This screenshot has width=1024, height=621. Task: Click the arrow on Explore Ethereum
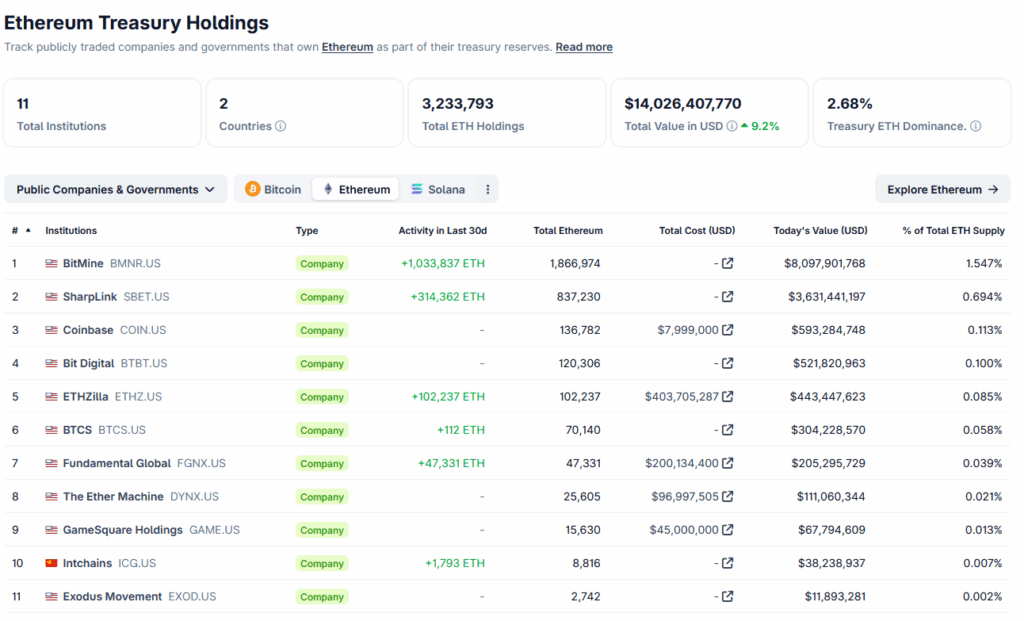993,189
